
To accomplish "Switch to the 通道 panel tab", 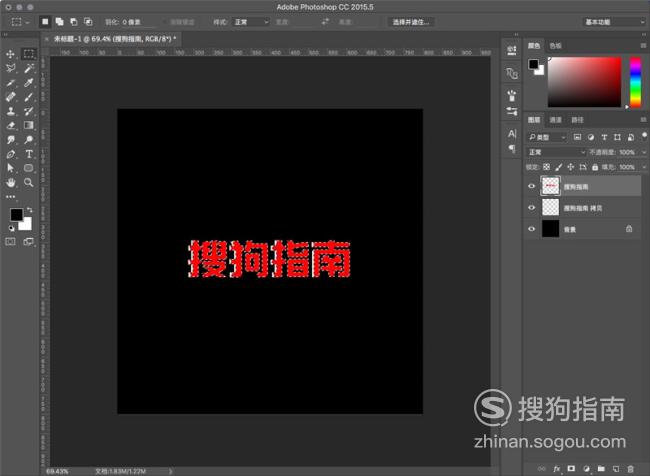I will (x=555, y=120).
